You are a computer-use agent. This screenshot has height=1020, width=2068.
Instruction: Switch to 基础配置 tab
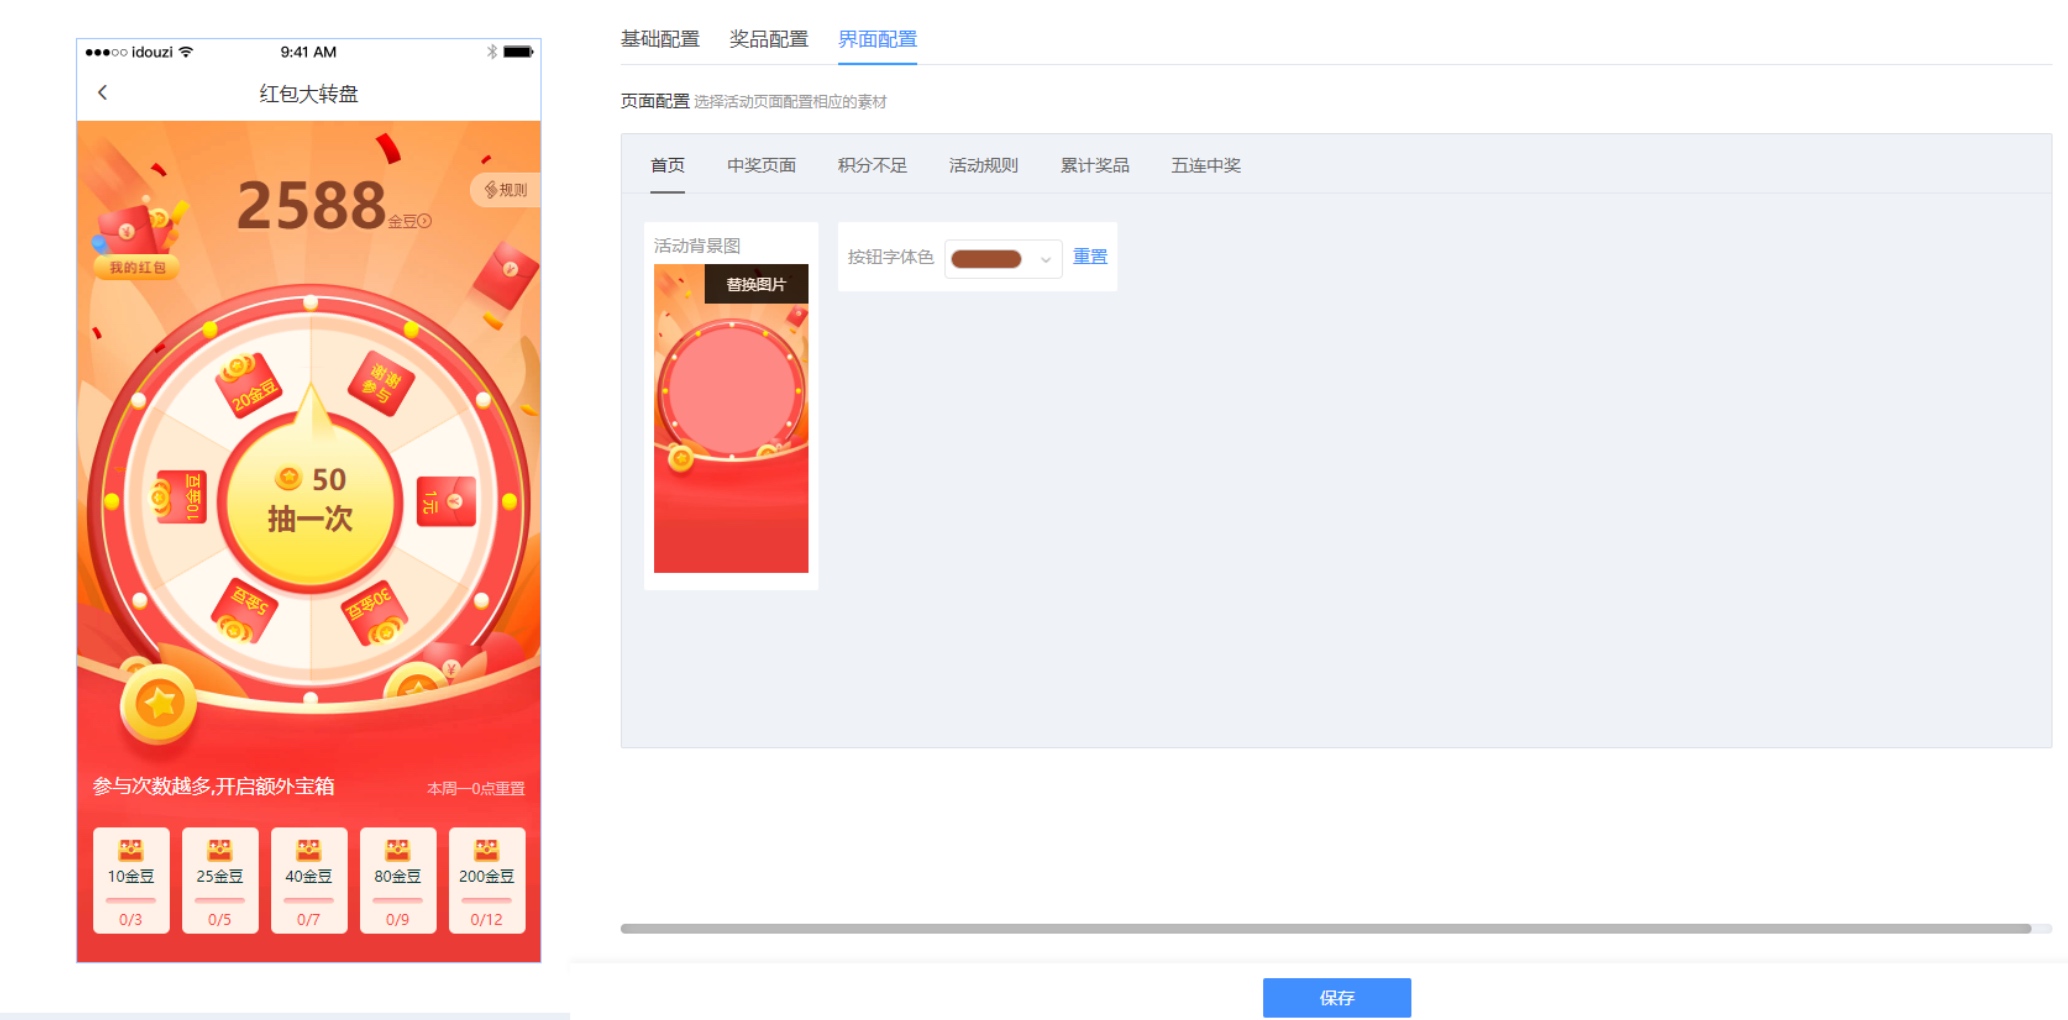660,39
